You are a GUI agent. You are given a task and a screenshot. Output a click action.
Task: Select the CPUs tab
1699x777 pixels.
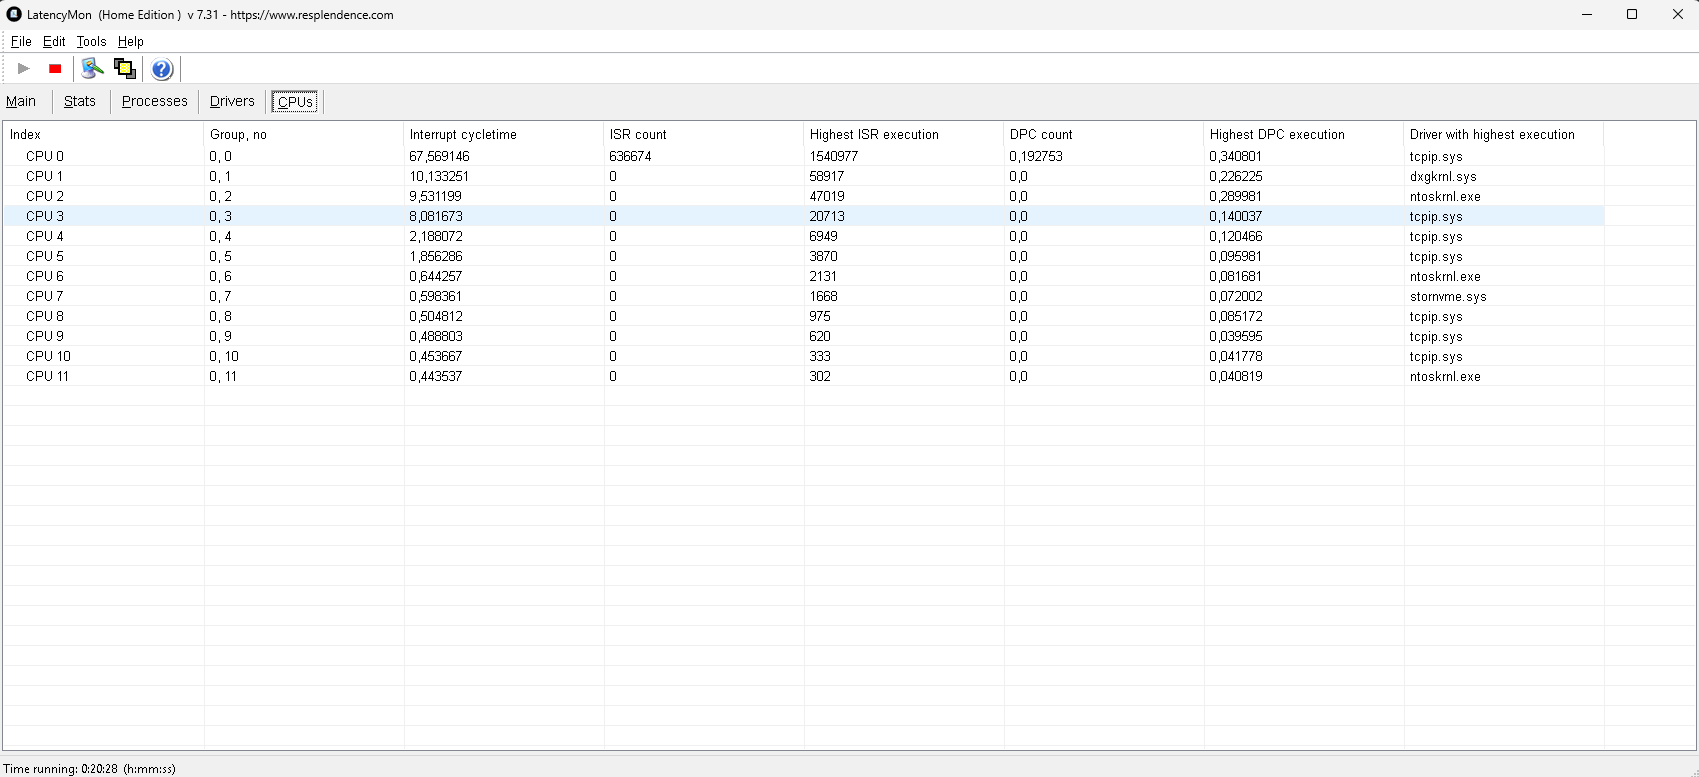pos(295,101)
